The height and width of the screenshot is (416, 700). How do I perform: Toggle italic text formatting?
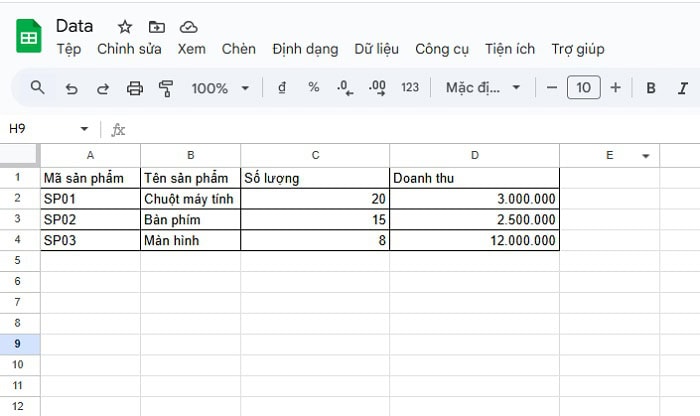tap(683, 88)
